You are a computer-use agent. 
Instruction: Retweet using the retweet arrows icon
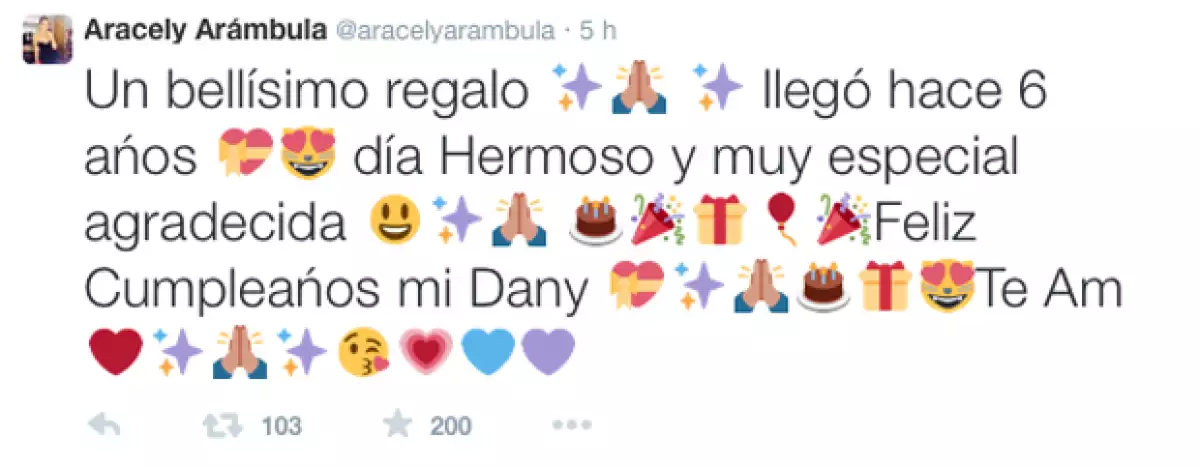click(221, 426)
